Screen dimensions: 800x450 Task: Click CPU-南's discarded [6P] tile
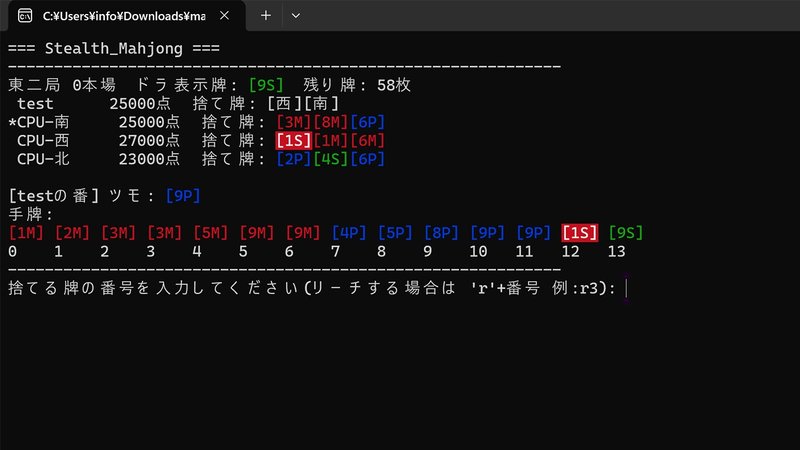pyautogui.click(x=367, y=122)
